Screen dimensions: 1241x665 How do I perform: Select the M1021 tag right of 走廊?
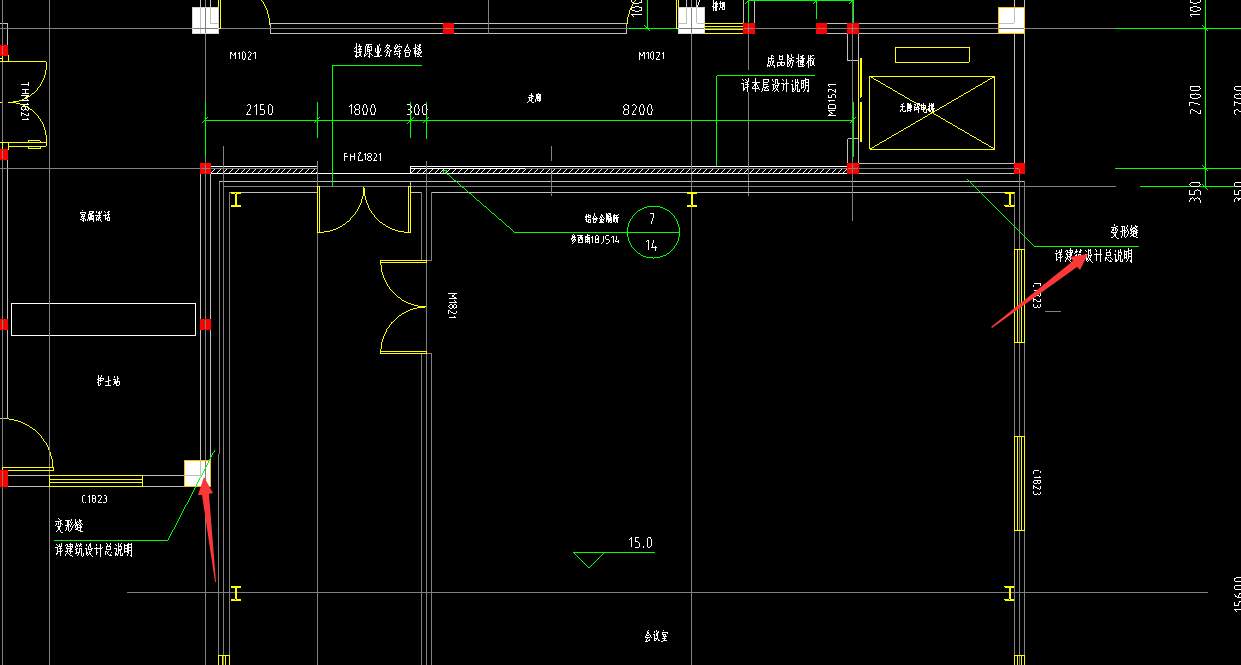652,56
